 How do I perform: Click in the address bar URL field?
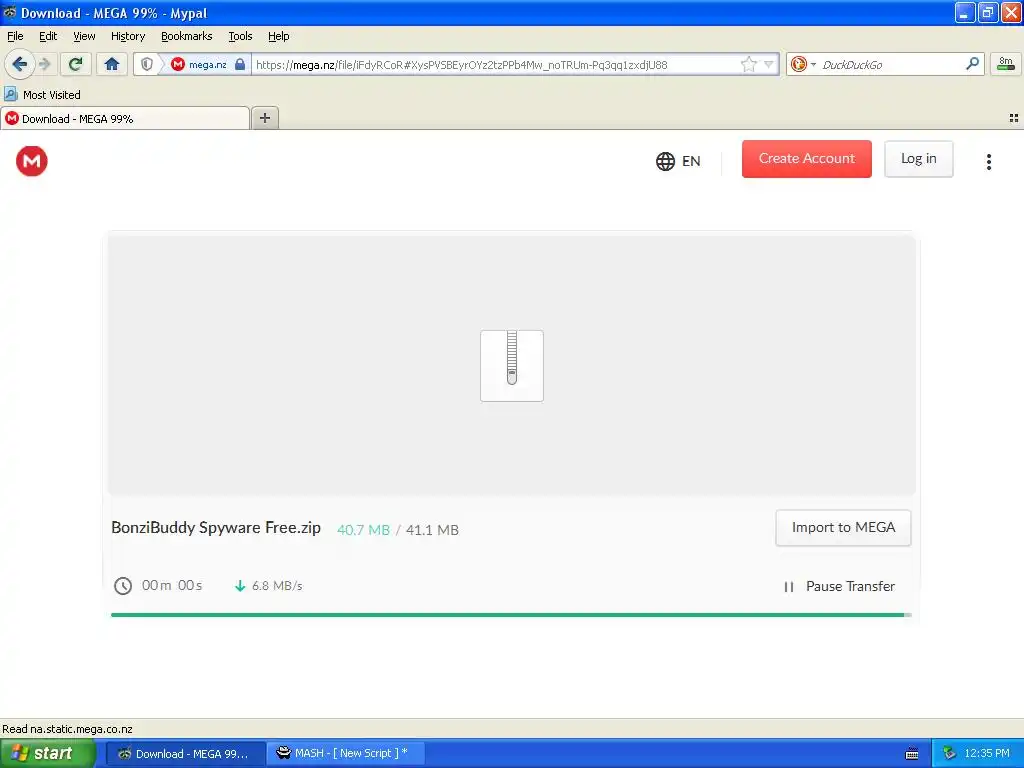[x=496, y=64]
